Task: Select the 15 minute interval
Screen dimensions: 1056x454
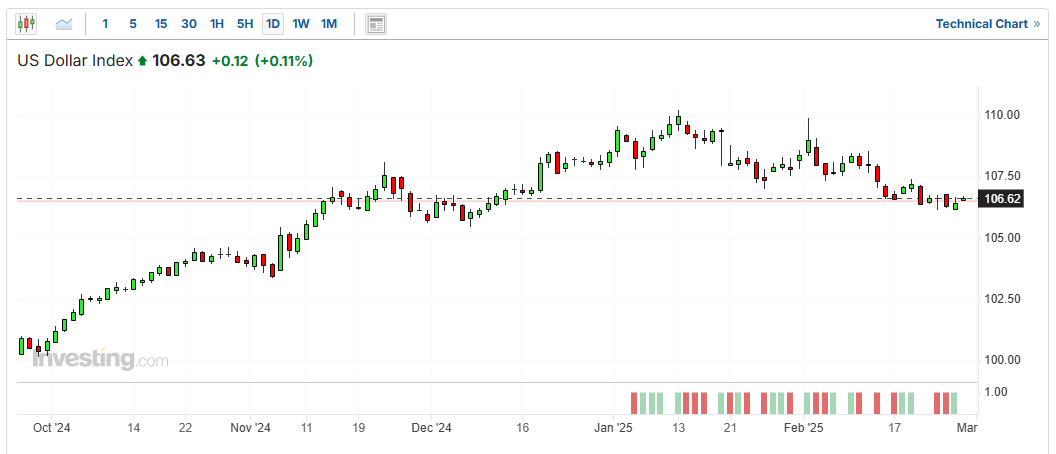Action: (160, 24)
